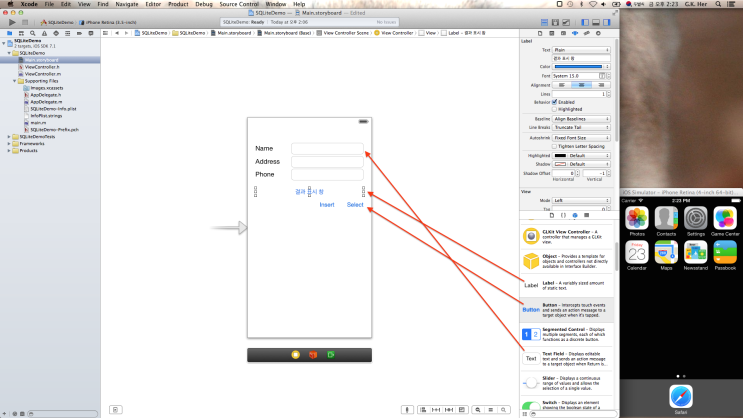This screenshot has height=418, width=743.
Task: Click the Insert button on the canvas
Action: pos(327,205)
